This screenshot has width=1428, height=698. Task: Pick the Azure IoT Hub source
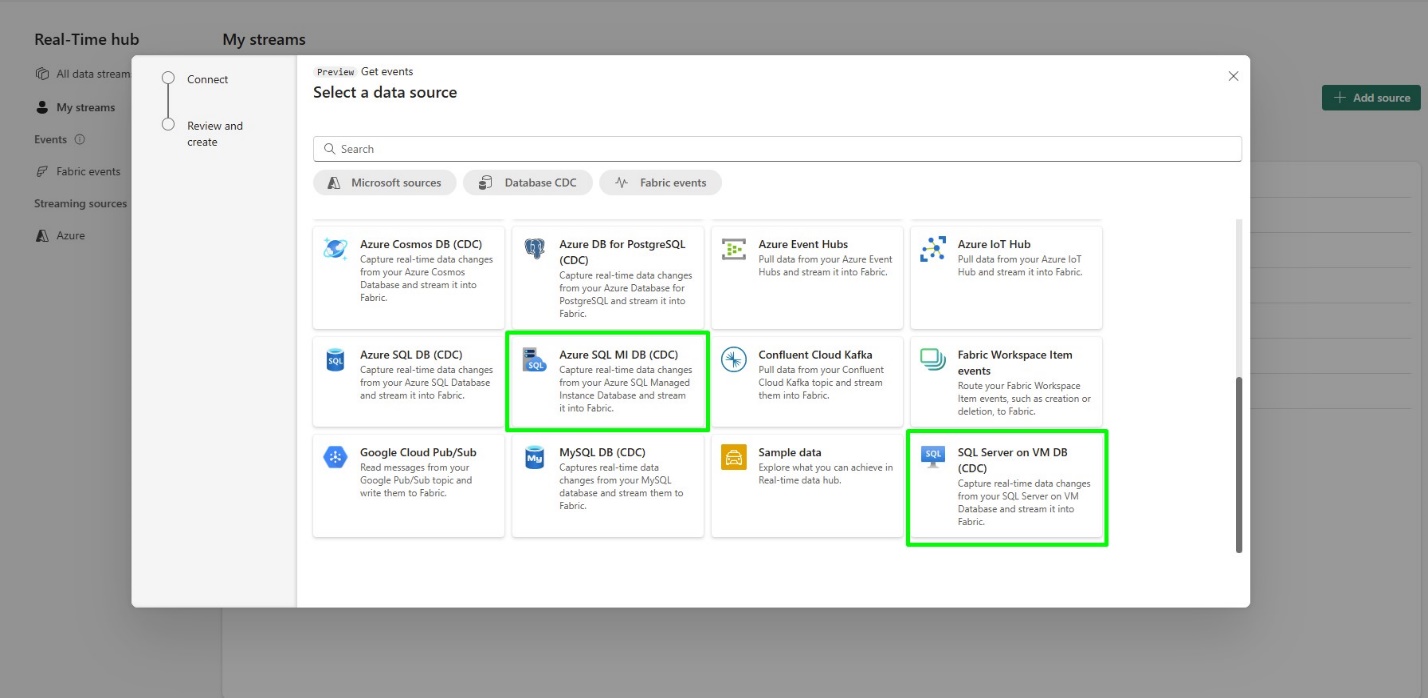[x=1006, y=277]
